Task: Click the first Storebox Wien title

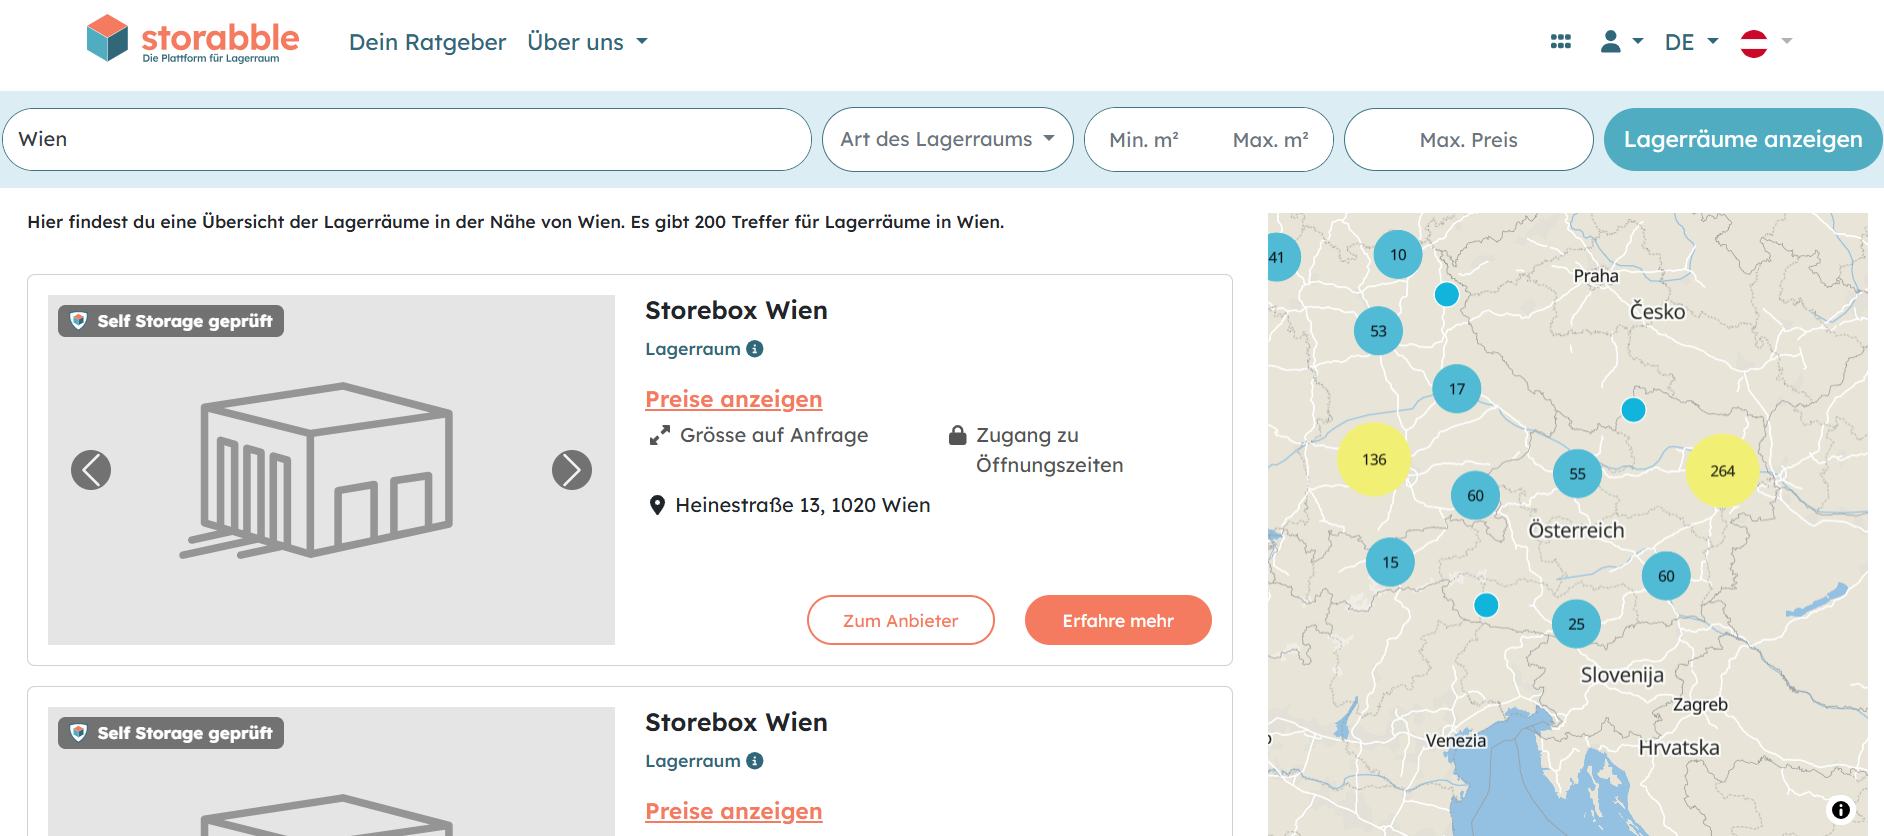Action: 736,310
